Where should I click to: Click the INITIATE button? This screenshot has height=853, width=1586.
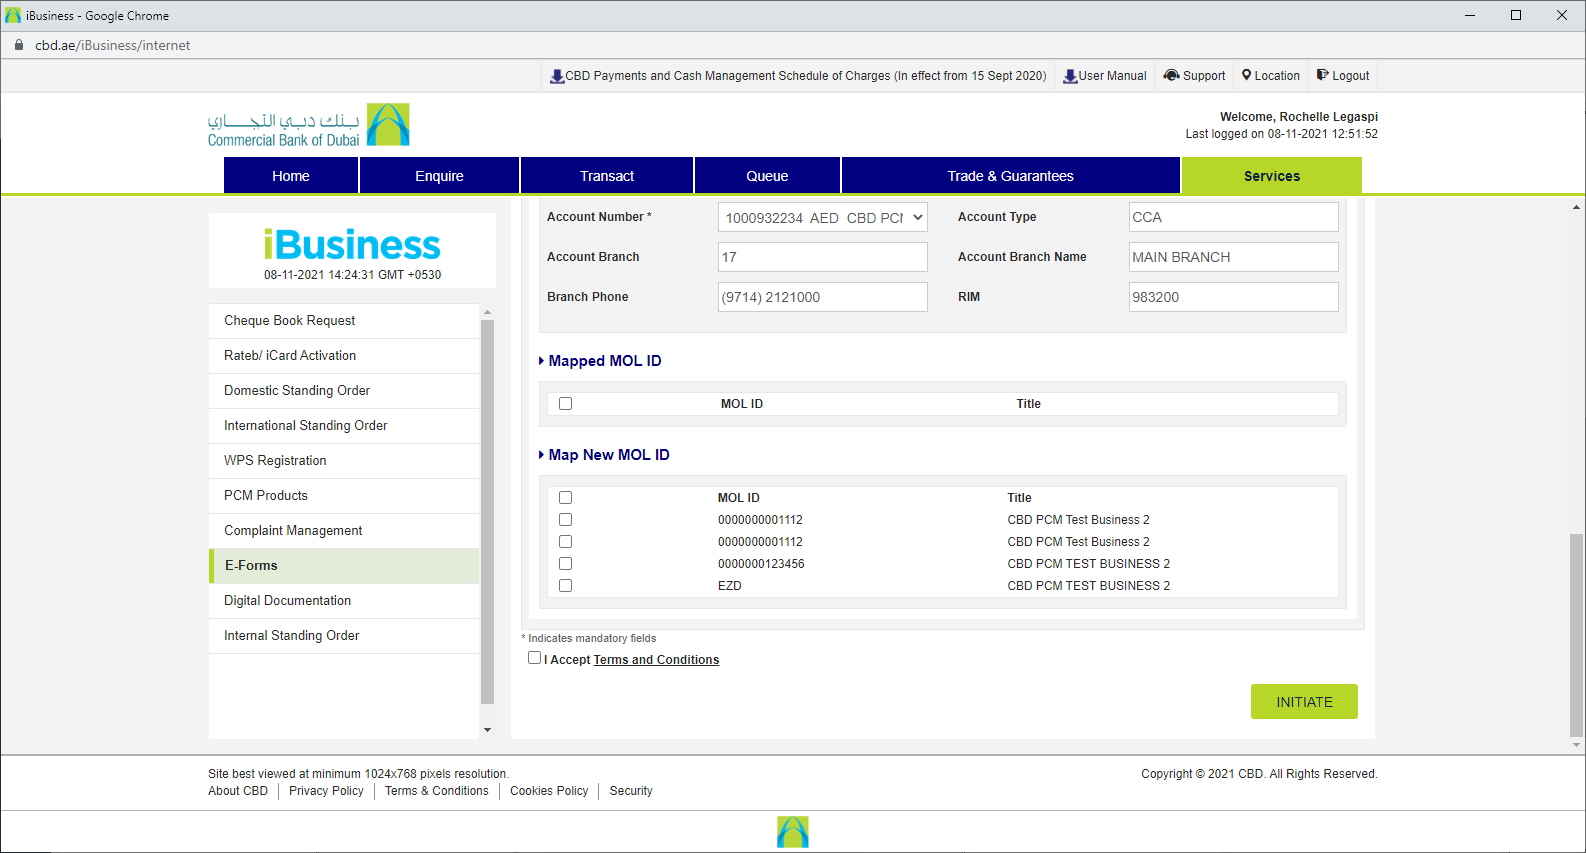[1304, 702]
